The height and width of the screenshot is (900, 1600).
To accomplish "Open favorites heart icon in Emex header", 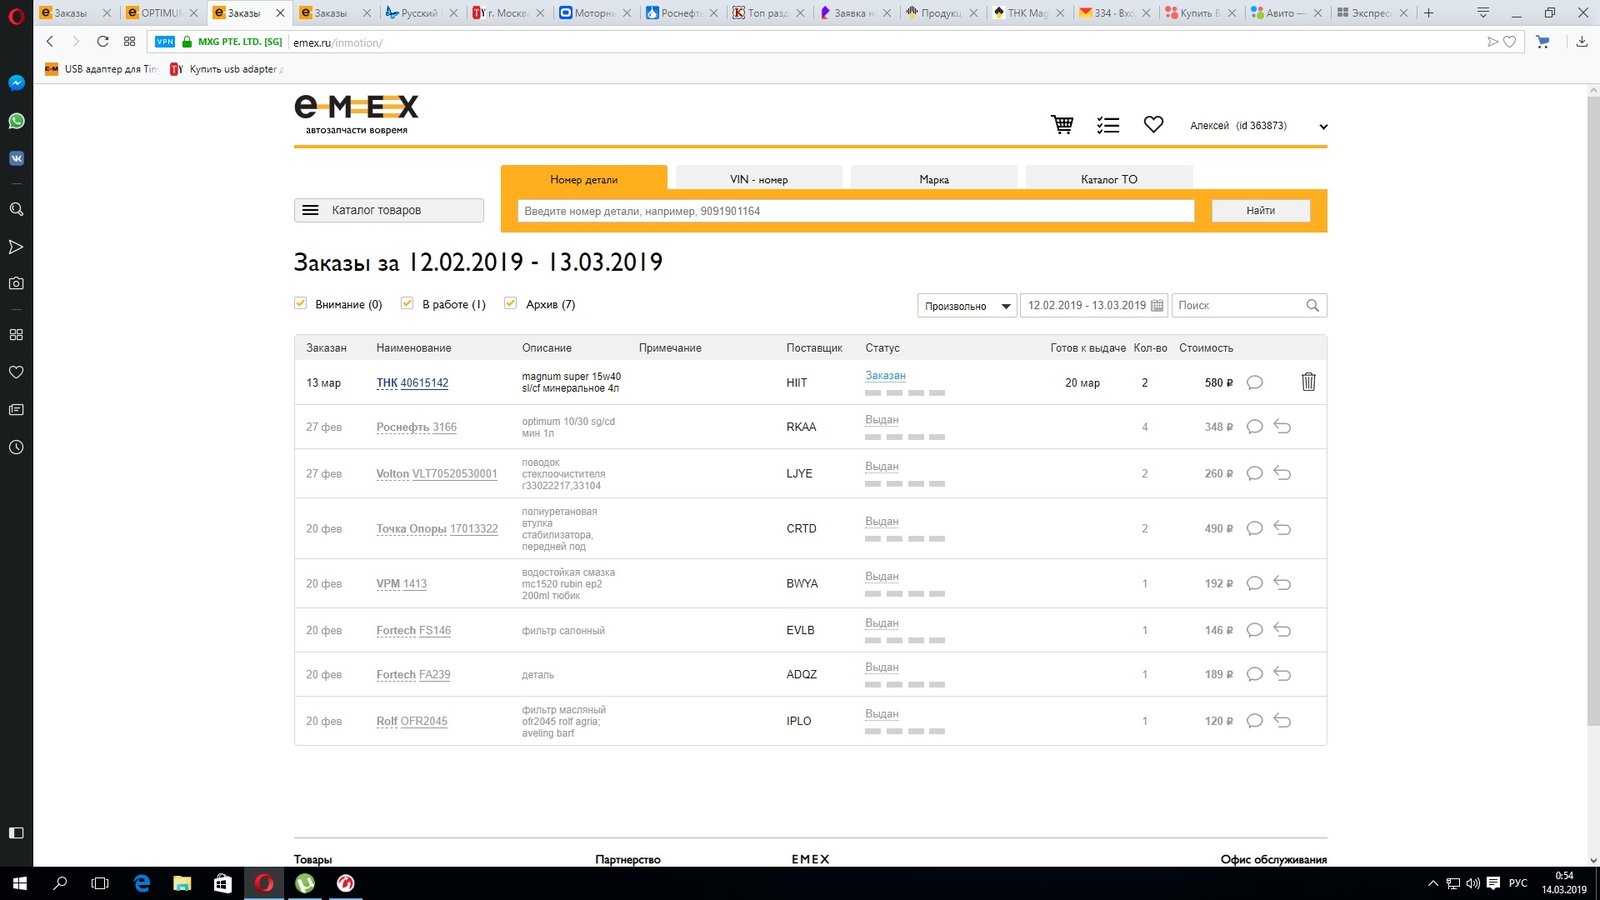I will tap(1154, 125).
